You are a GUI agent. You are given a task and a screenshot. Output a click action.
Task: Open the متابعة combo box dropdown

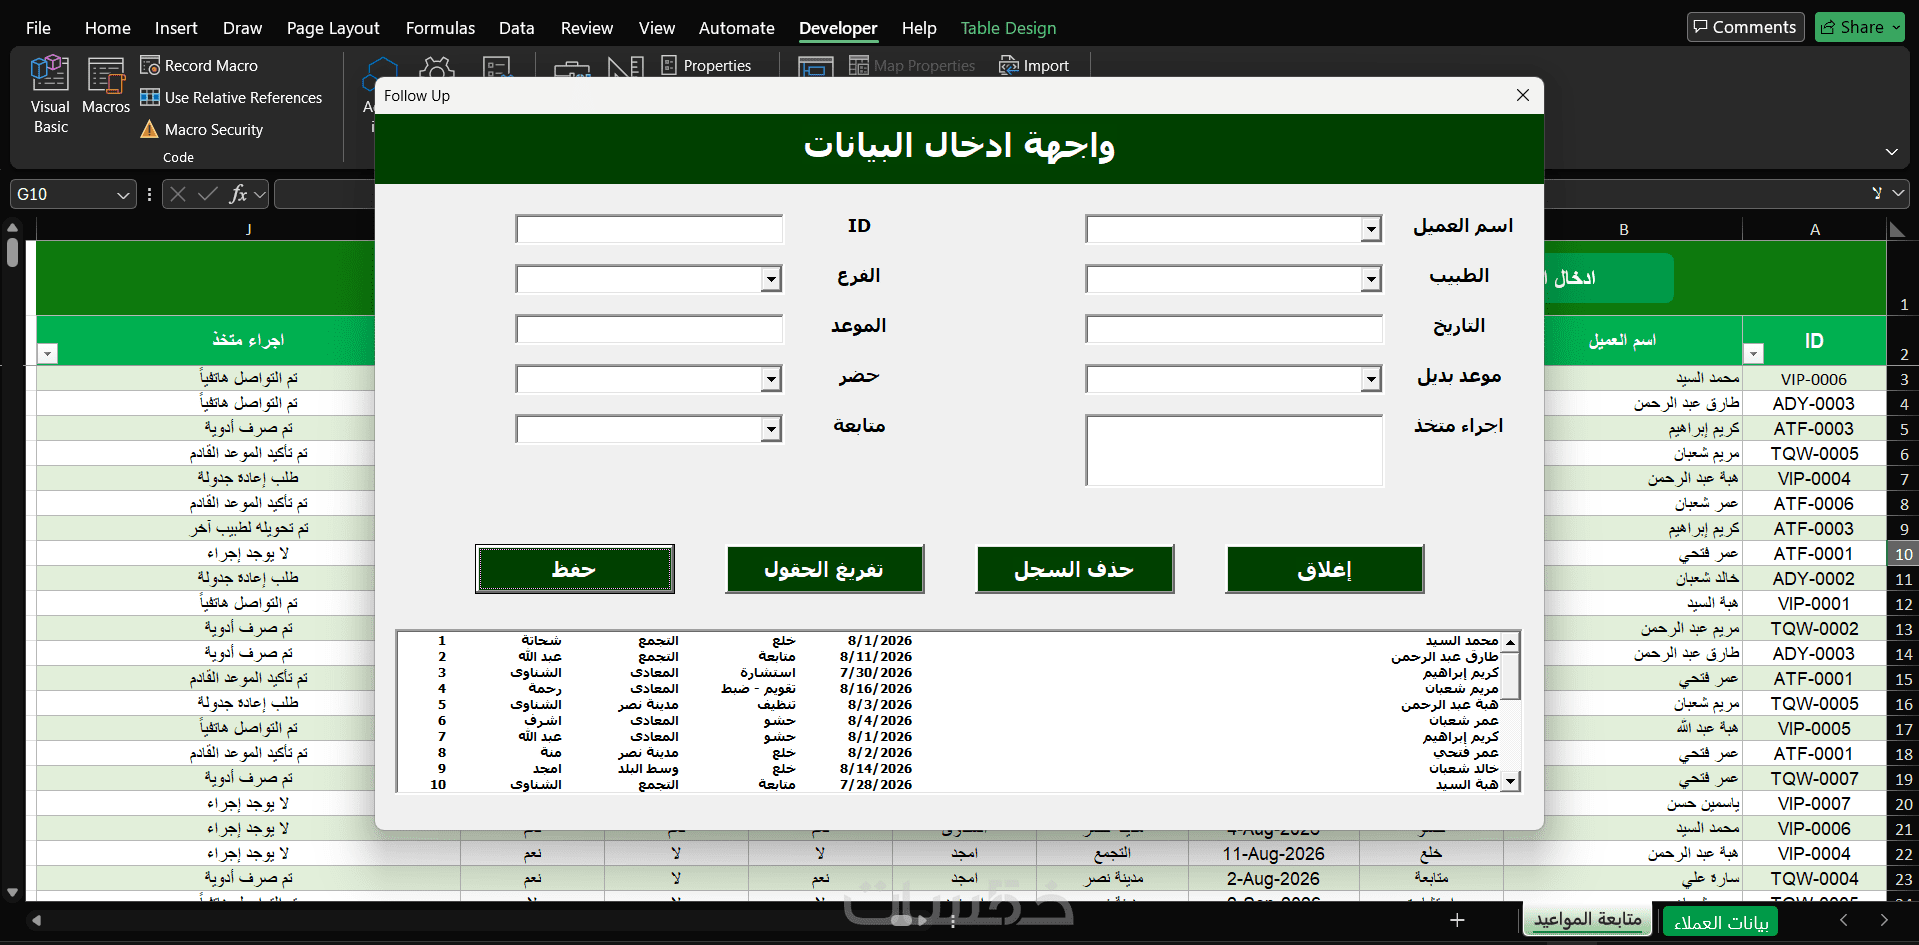(x=771, y=429)
